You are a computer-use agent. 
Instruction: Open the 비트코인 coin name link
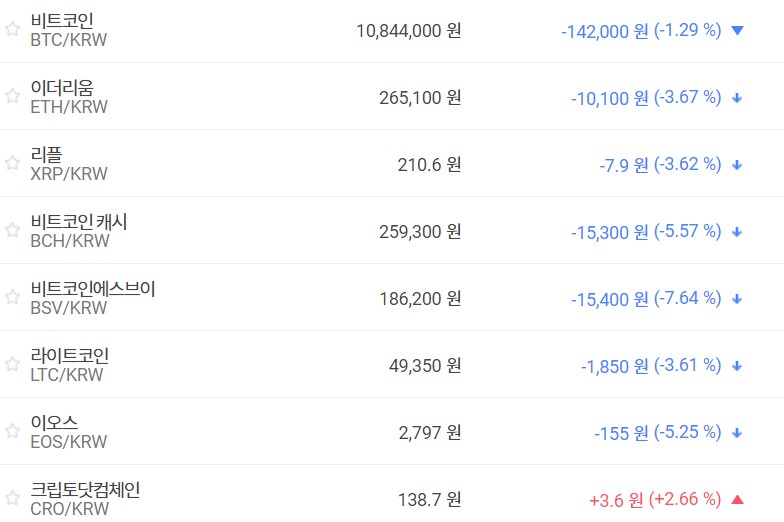coord(62,21)
